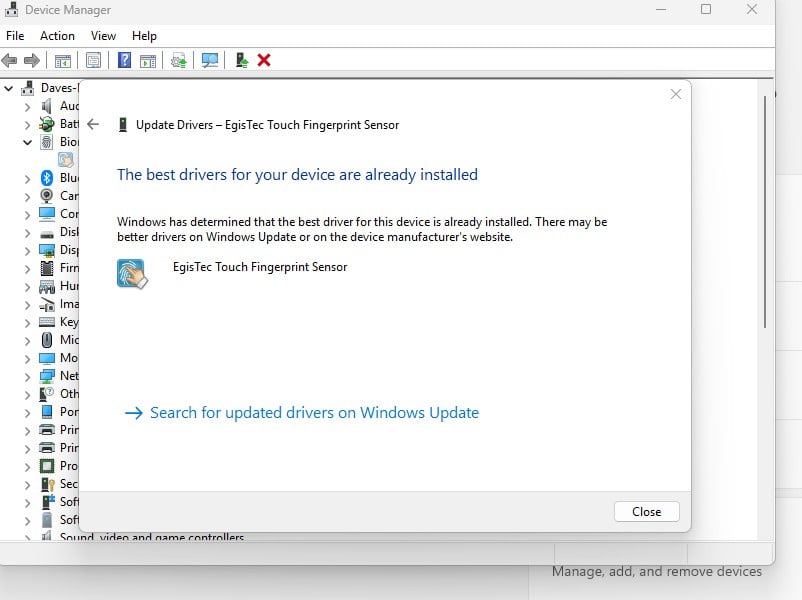Click Search for updated drivers on Windows Update
The height and width of the screenshot is (600, 802).
click(x=302, y=413)
